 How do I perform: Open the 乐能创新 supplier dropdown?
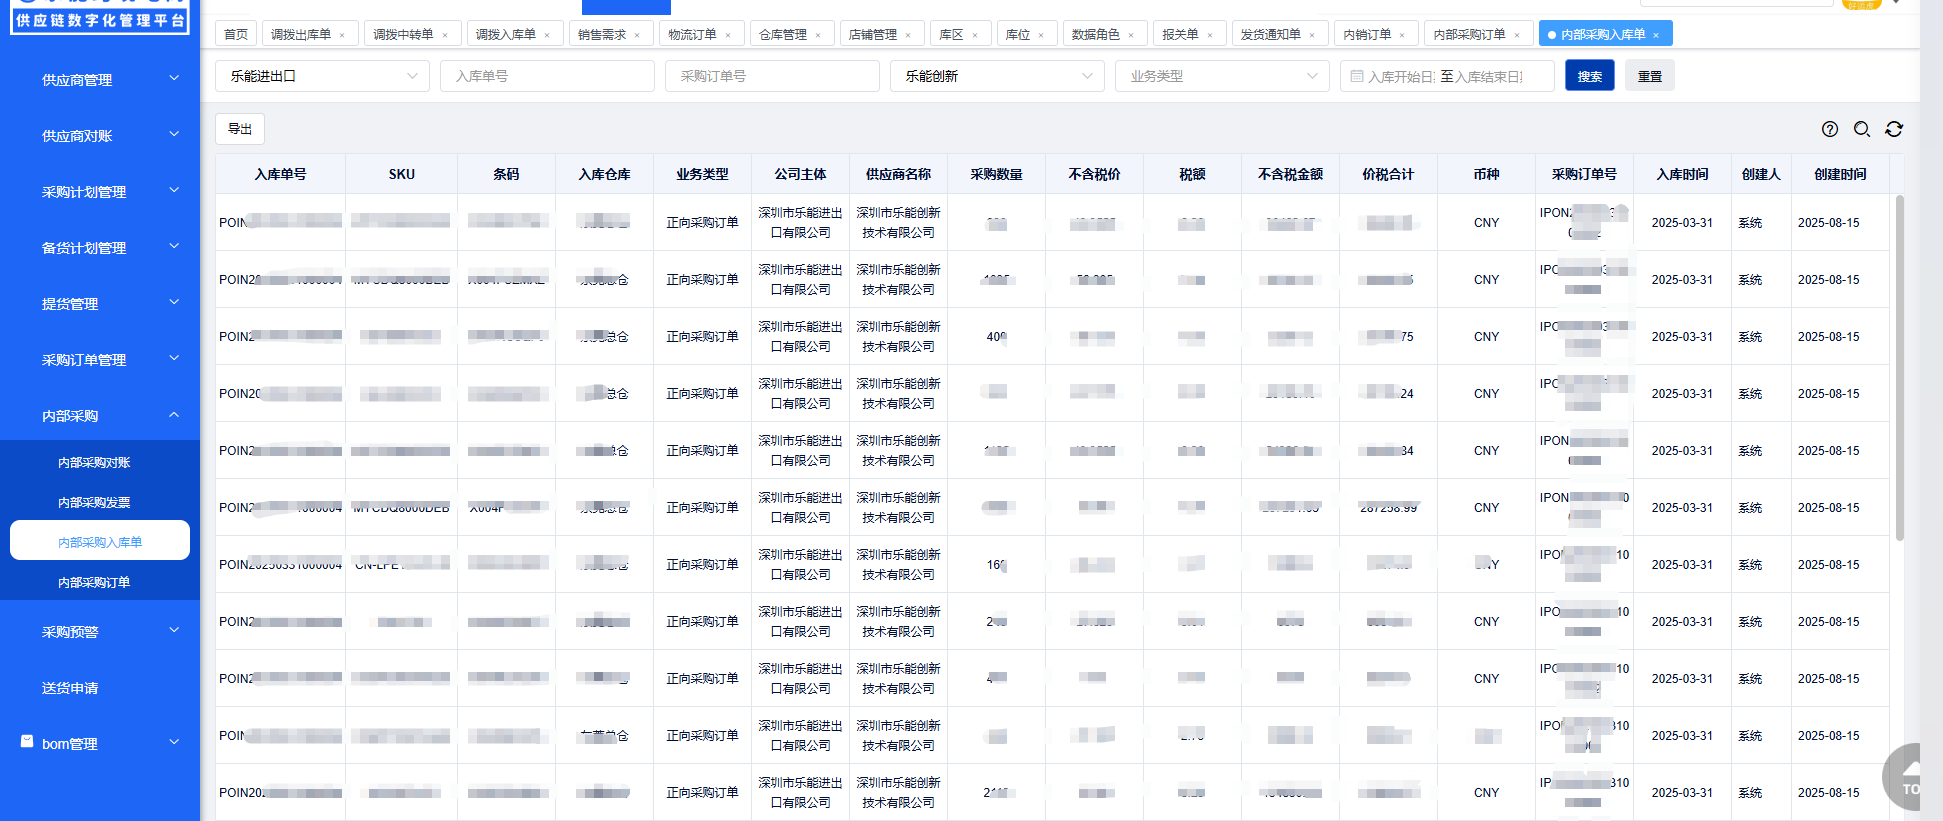(996, 76)
